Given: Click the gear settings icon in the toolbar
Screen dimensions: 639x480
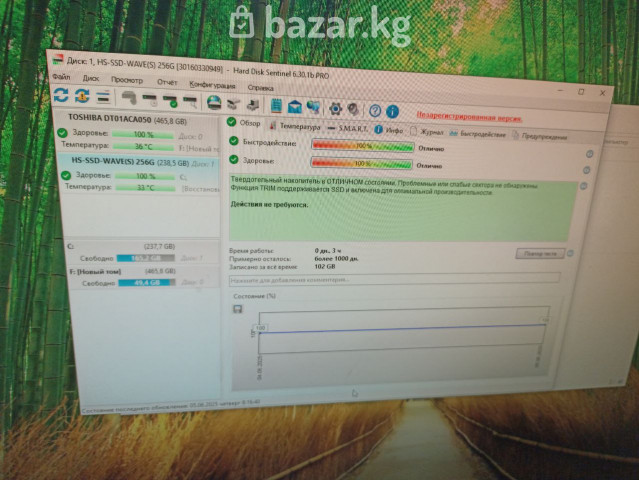Looking at the screenshot, I should point(335,108).
